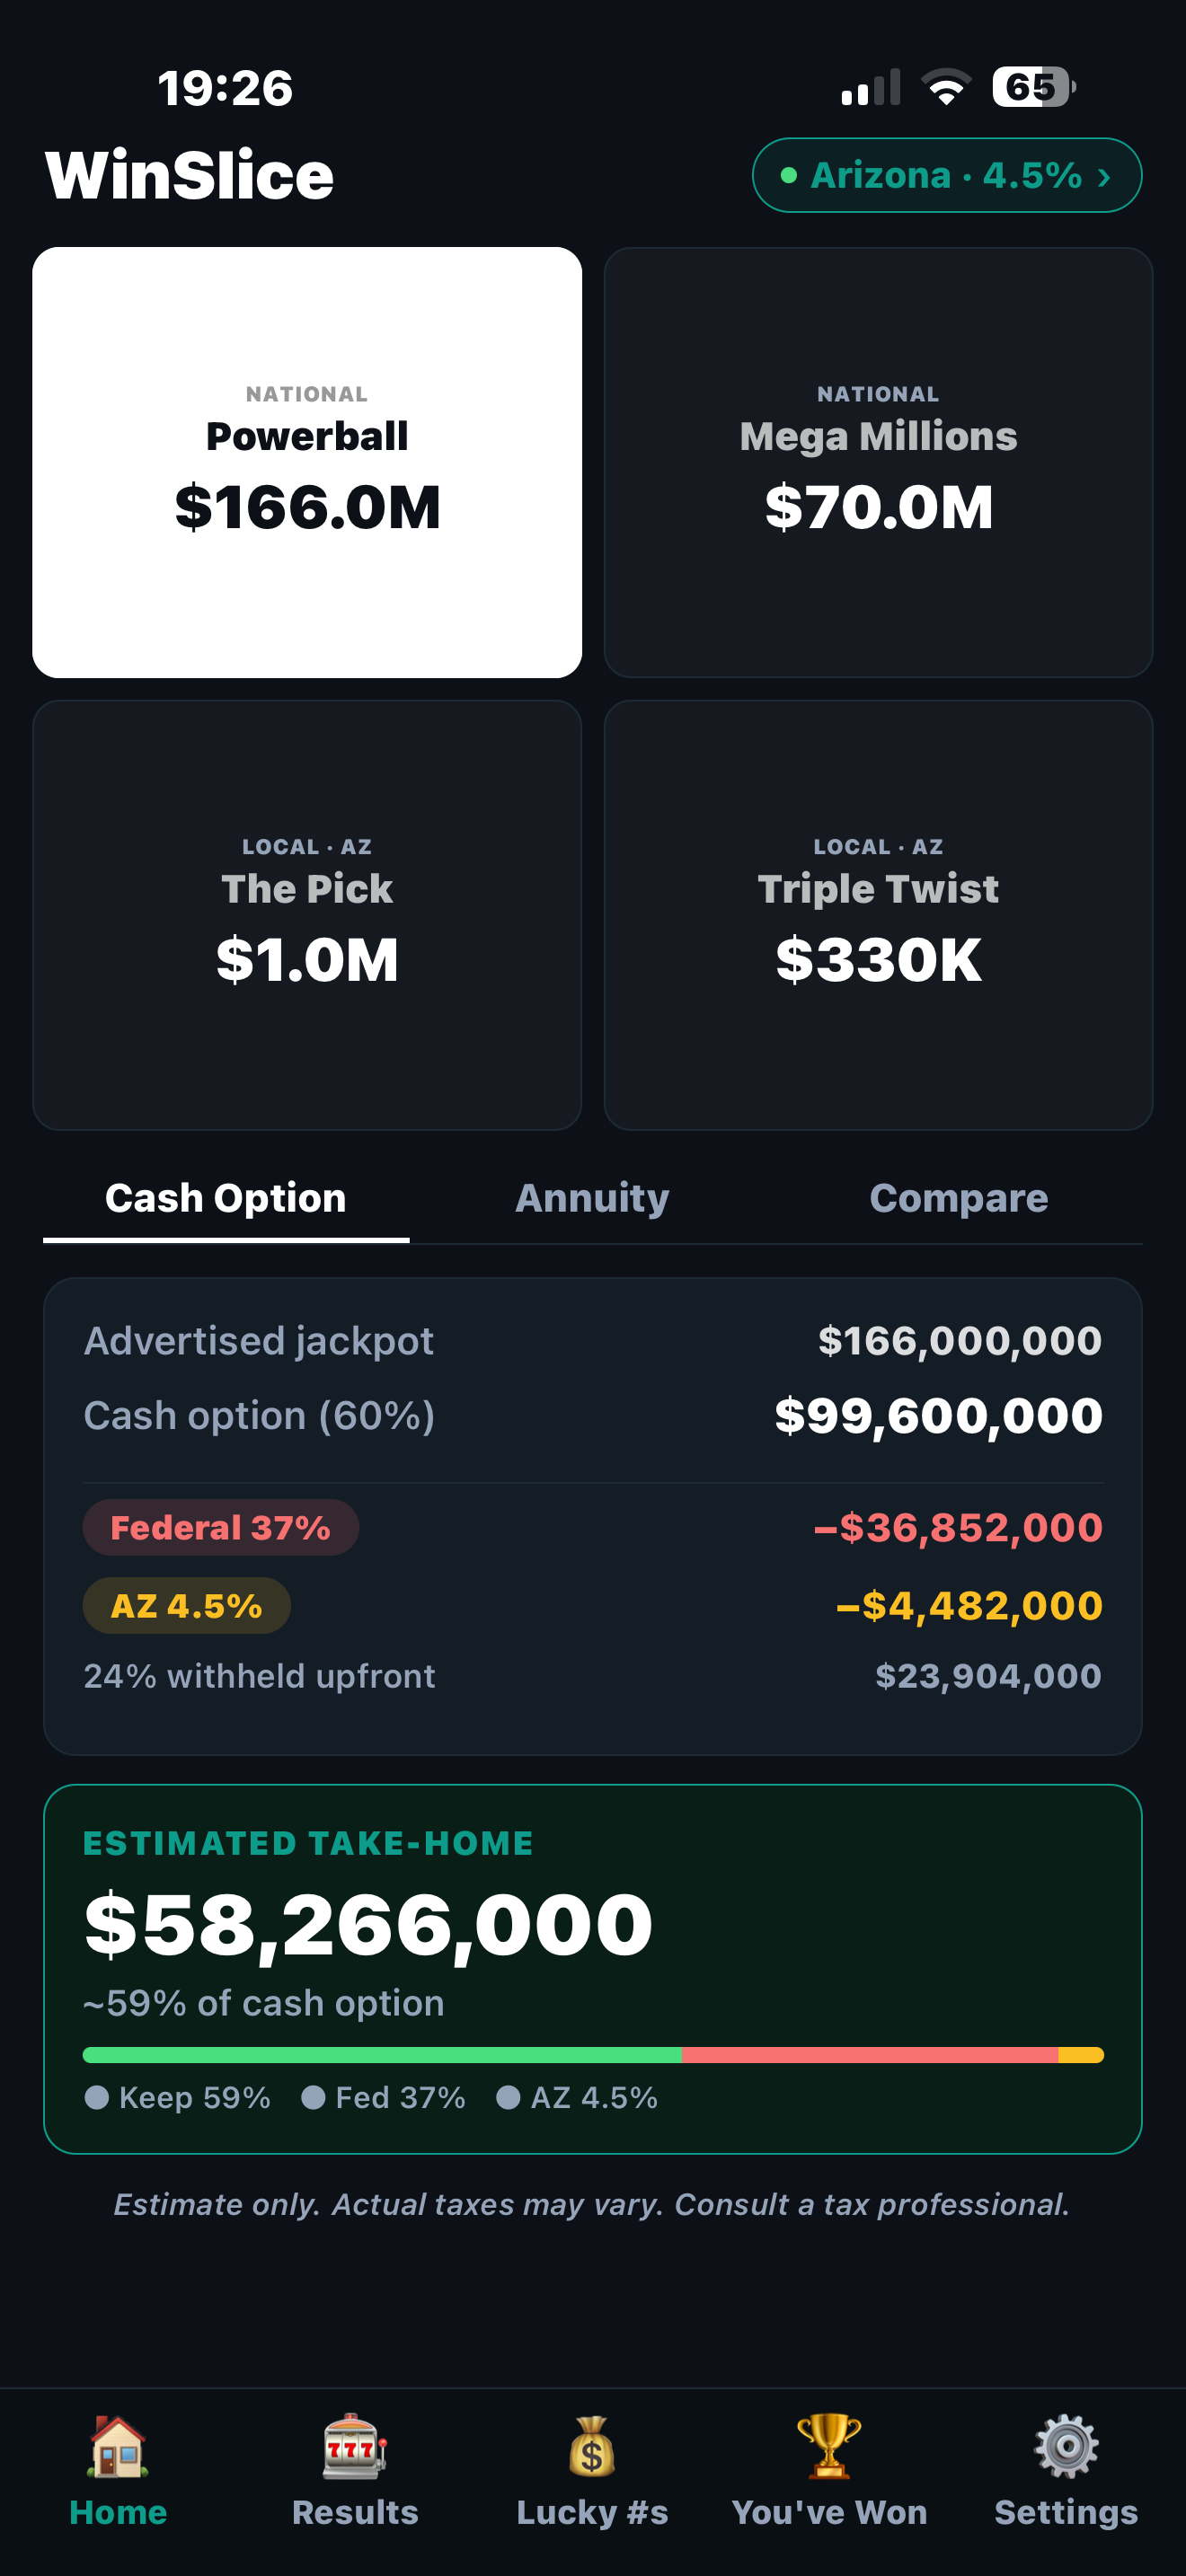Expand the AZ 4.5% tax badge
Image resolution: width=1186 pixels, height=2576 pixels.
coord(186,1605)
